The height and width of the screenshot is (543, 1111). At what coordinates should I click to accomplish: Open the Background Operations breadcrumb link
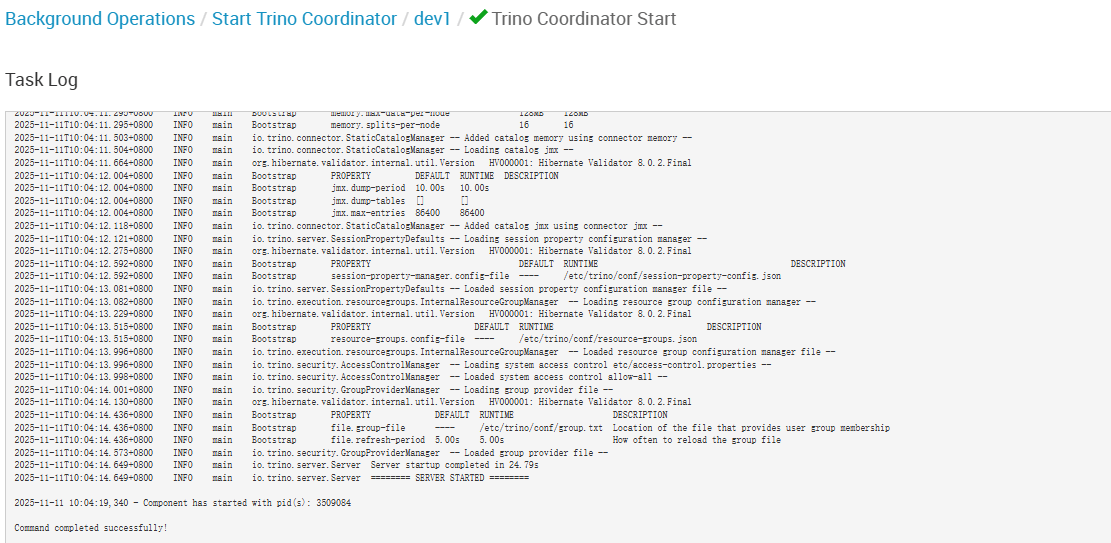tap(100, 19)
